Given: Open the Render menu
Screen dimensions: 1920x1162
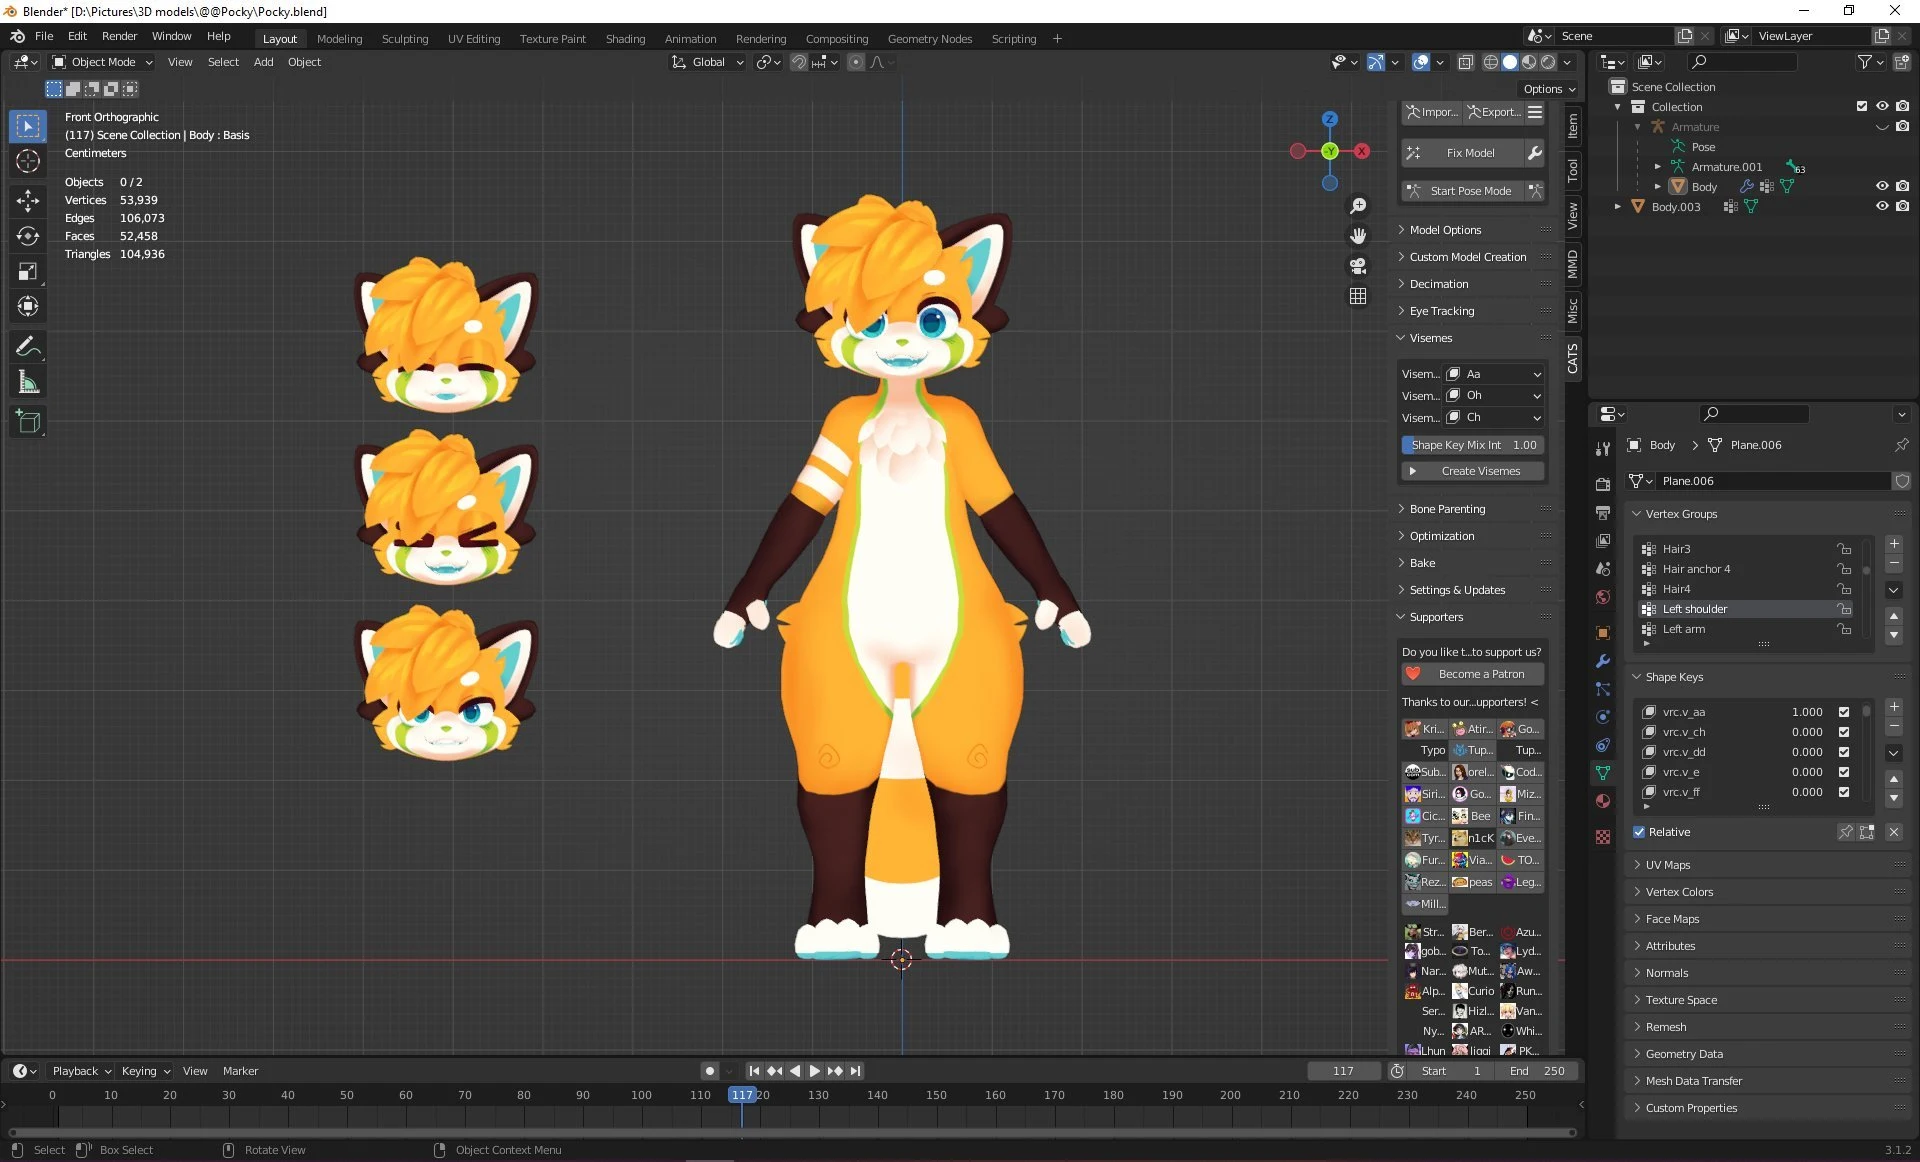Looking at the screenshot, I should (119, 36).
